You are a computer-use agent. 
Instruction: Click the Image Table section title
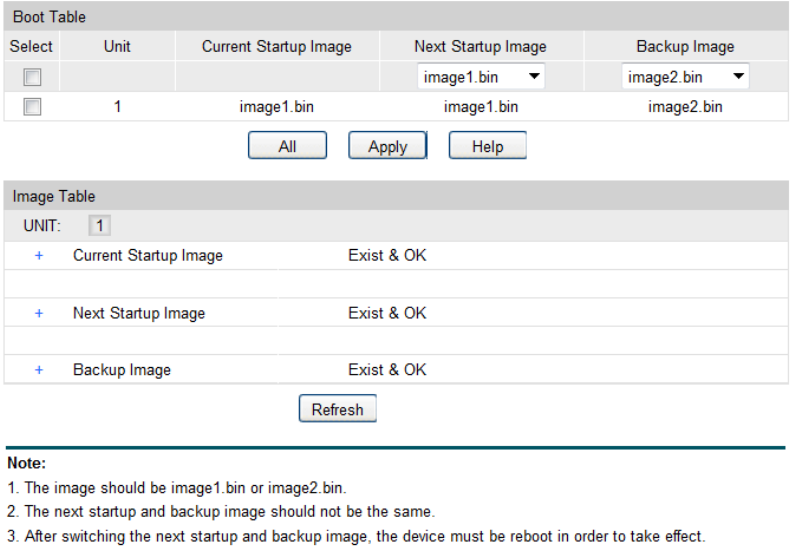(x=53, y=196)
